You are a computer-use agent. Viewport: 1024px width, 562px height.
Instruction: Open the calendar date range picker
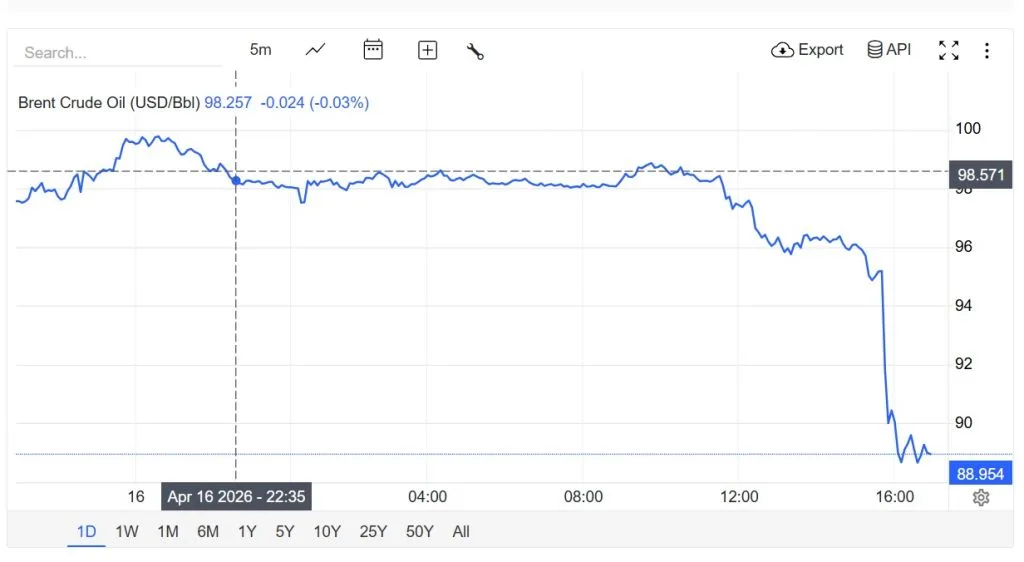tap(373, 50)
